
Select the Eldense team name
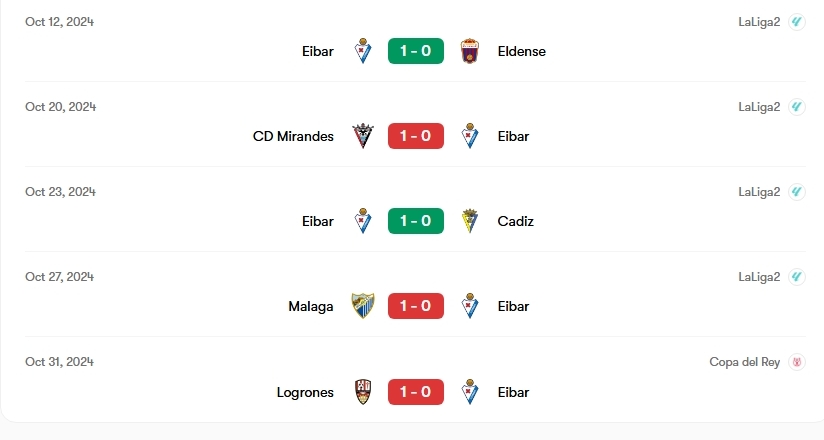(521, 51)
